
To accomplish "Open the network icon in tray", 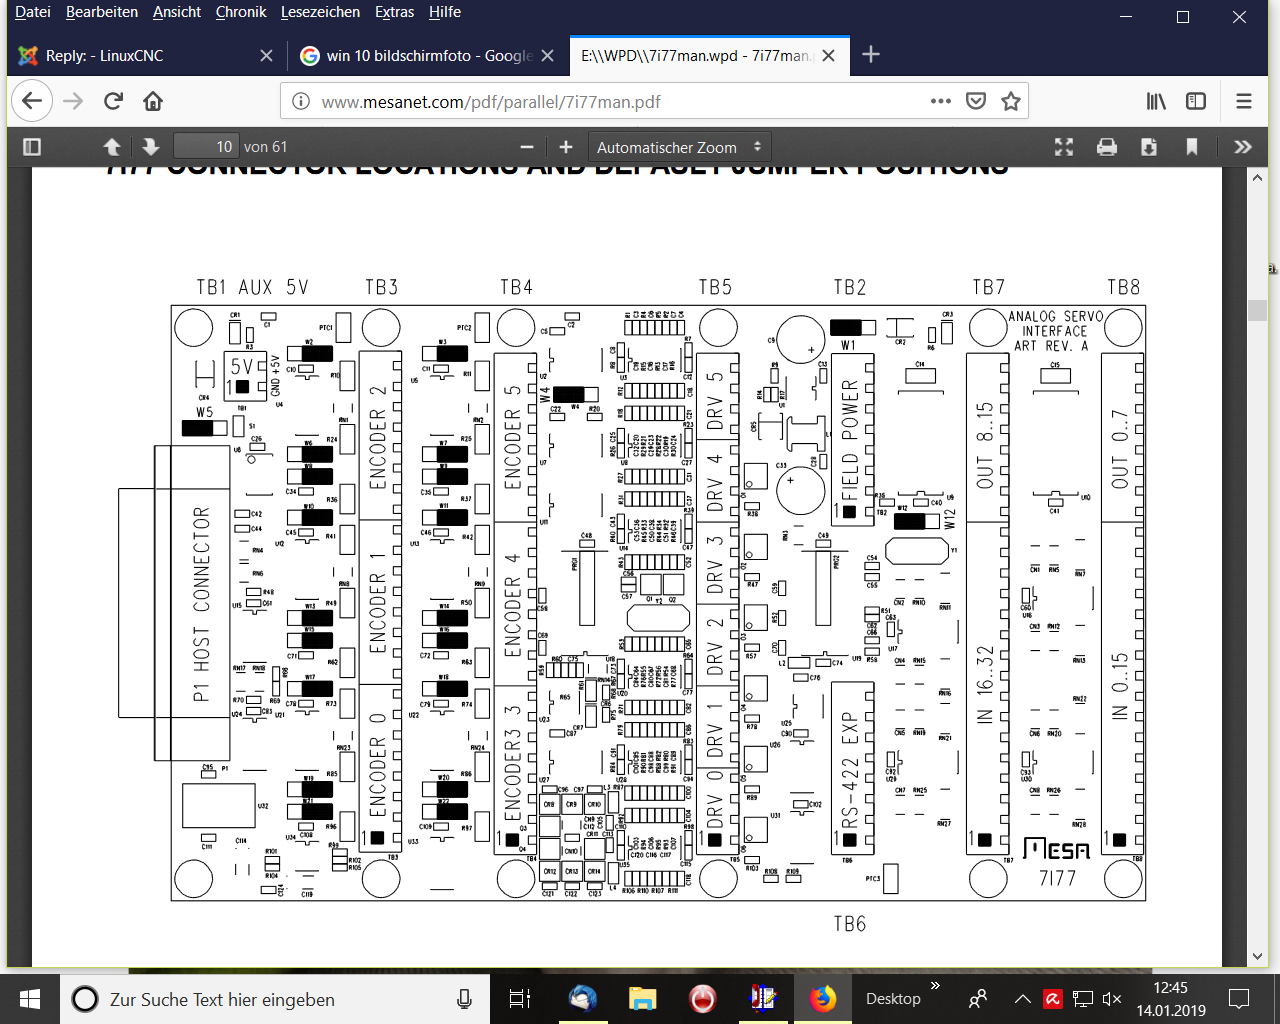I will tap(1083, 999).
